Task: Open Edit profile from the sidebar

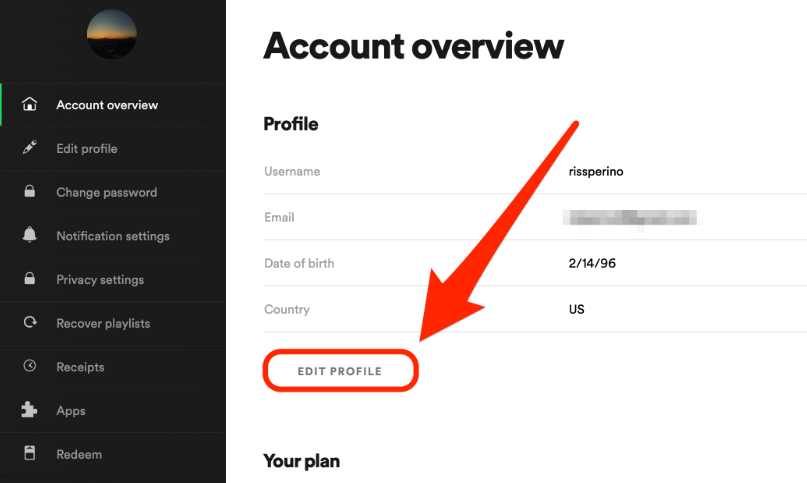Action: pyautogui.click(x=113, y=149)
